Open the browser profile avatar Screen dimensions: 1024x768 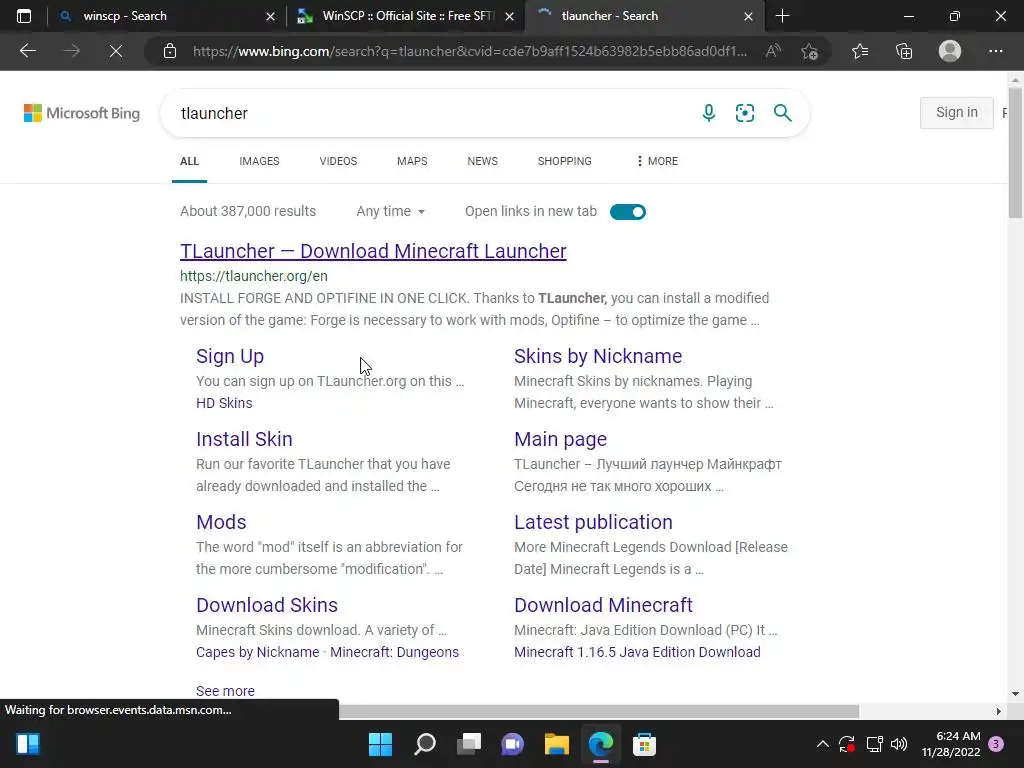[x=950, y=51]
